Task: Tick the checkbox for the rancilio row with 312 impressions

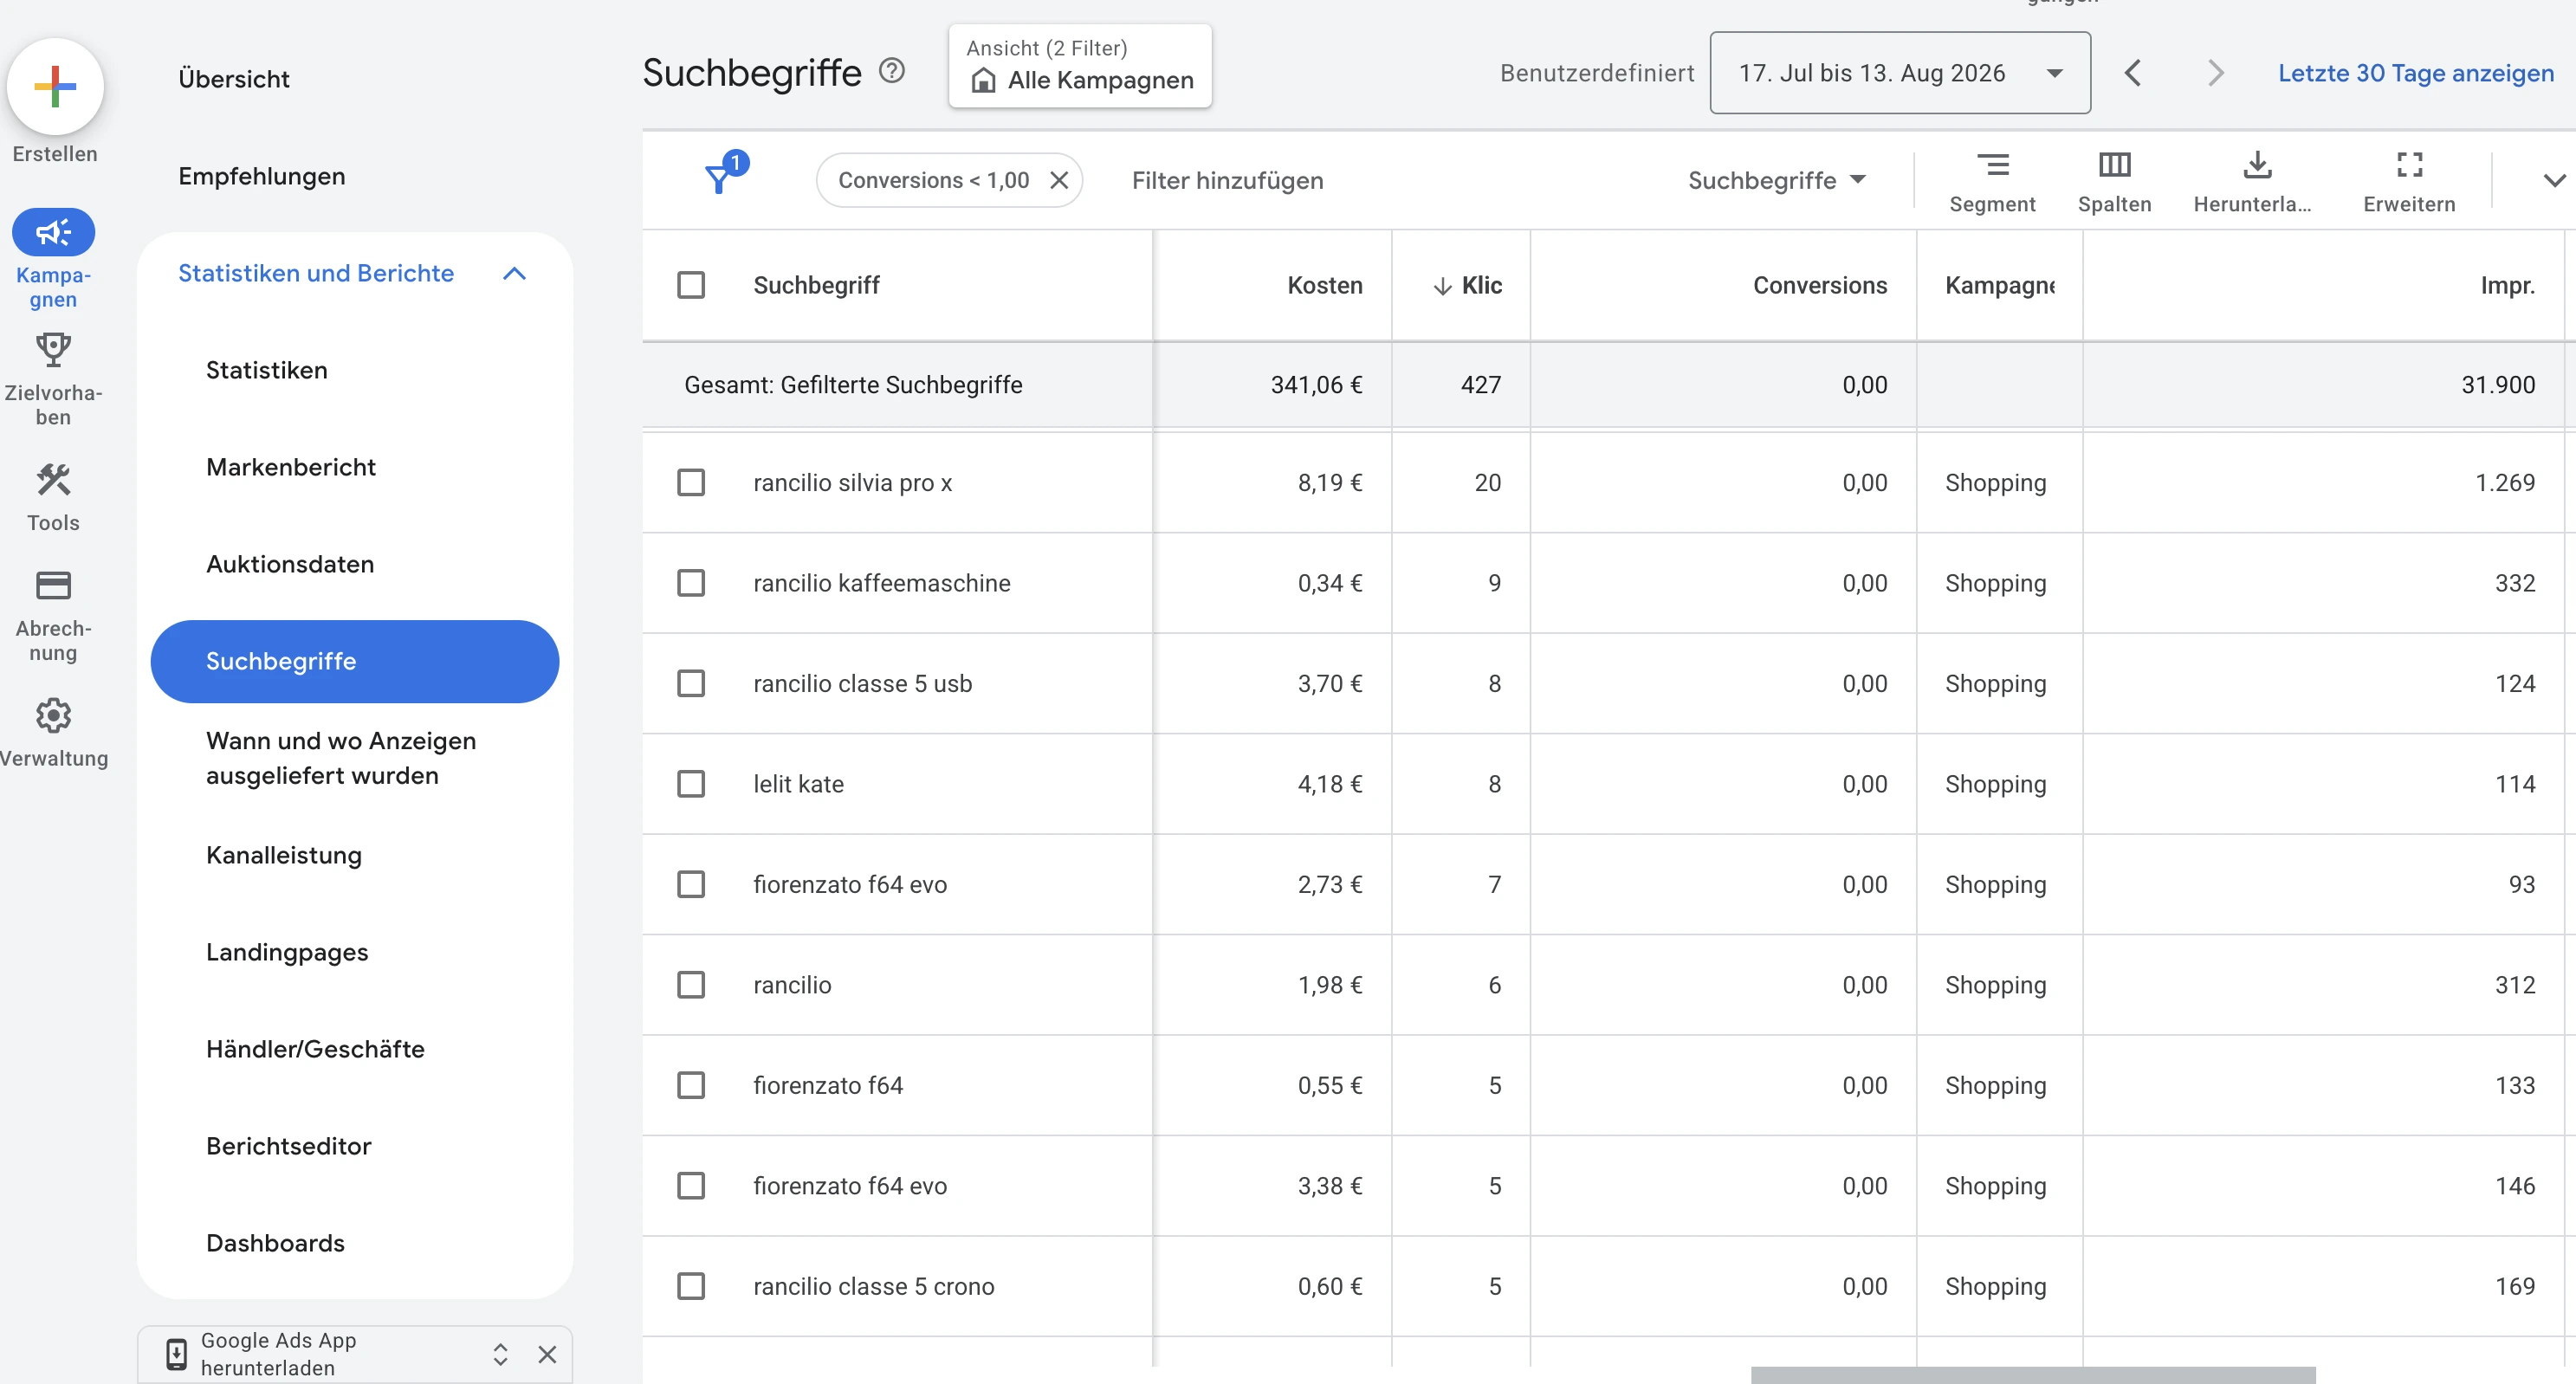Action: point(691,985)
